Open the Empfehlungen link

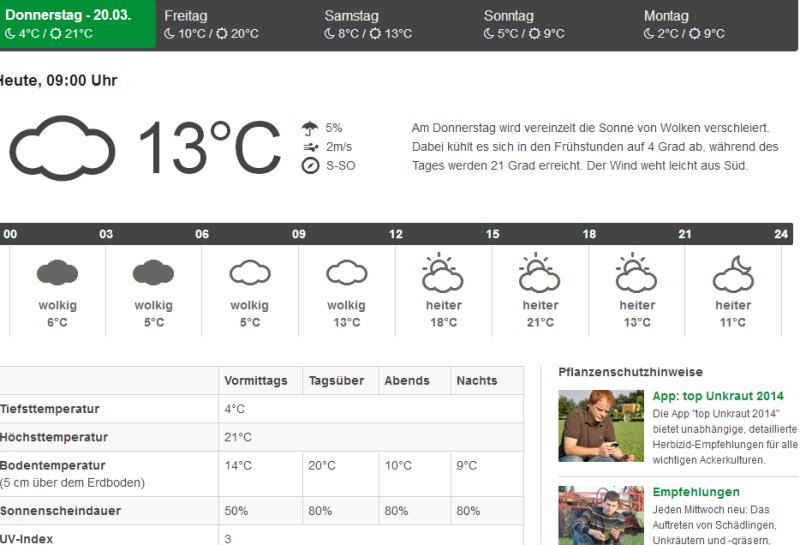696,492
